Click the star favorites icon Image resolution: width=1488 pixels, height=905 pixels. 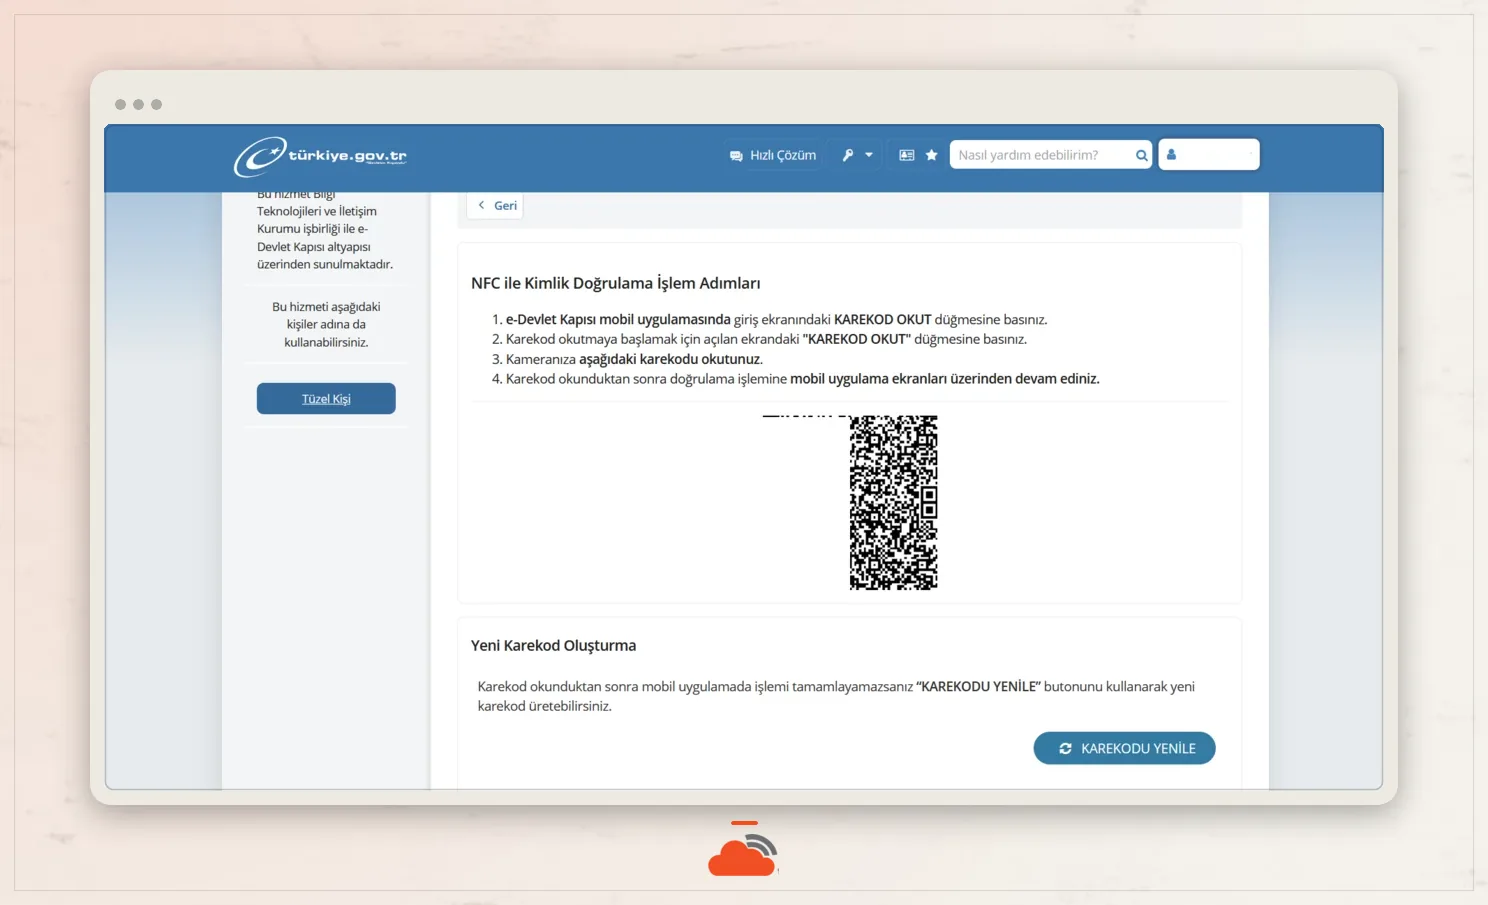(x=931, y=155)
